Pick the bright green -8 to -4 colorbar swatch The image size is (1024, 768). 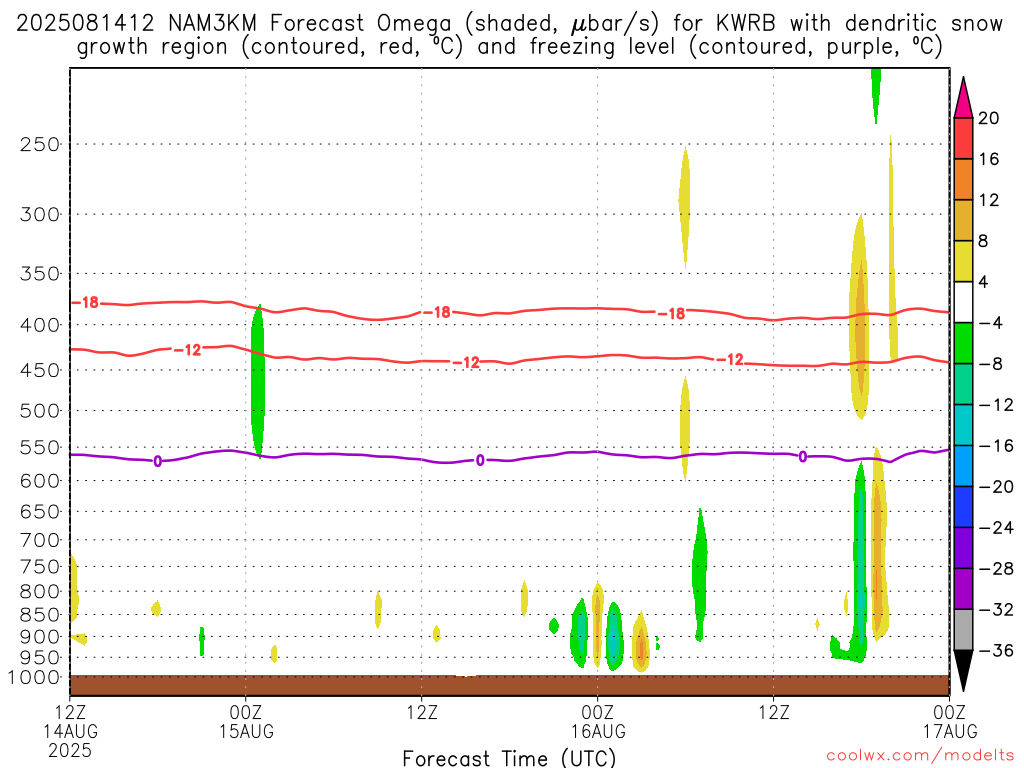click(x=963, y=344)
